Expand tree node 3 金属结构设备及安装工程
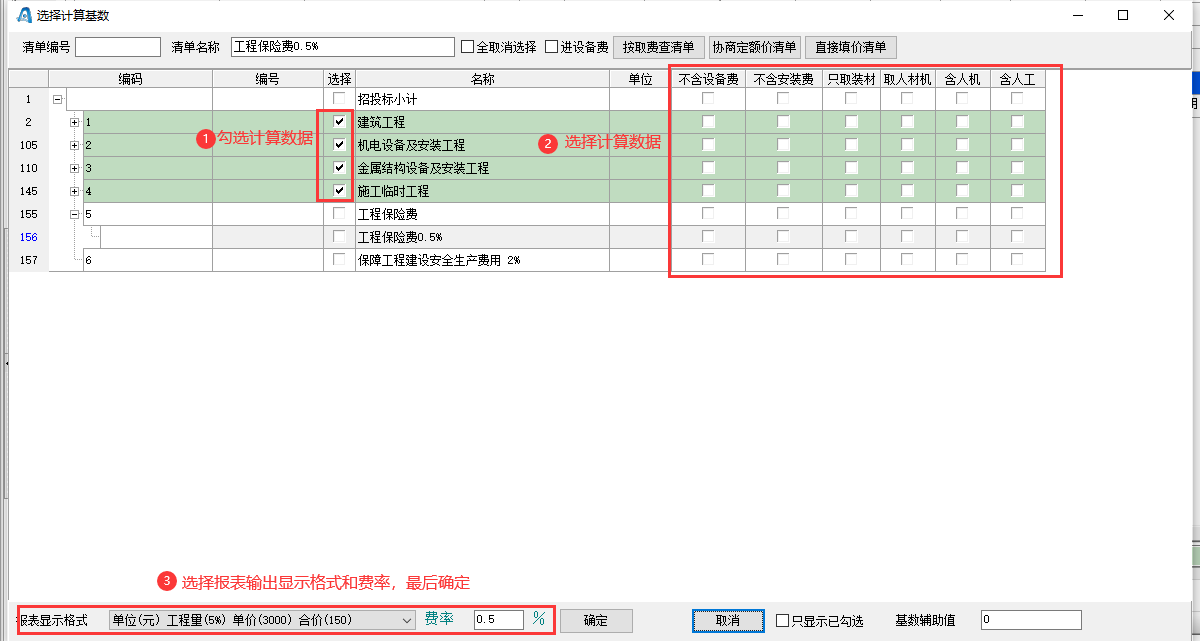 click(75, 168)
